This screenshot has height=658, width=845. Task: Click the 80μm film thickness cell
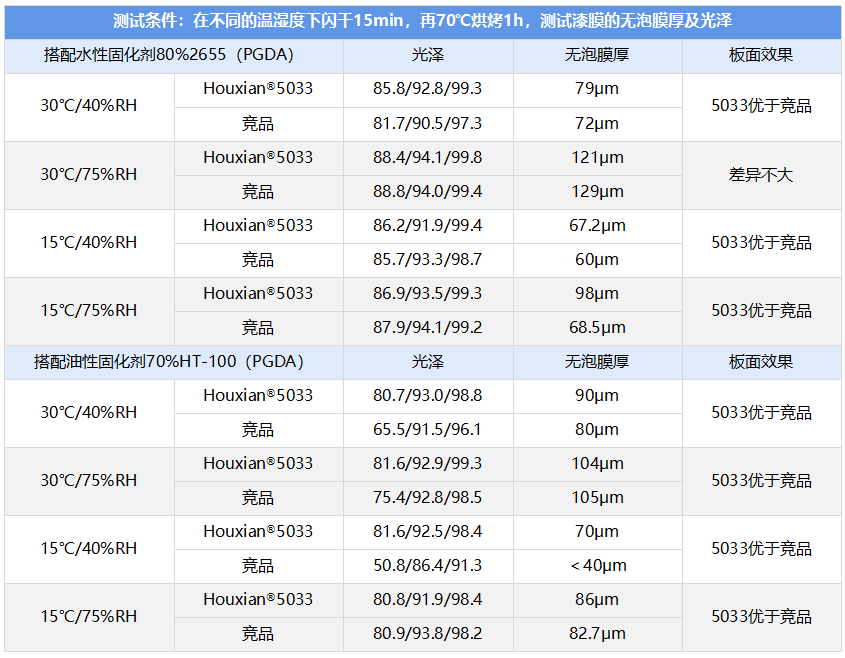(x=597, y=430)
